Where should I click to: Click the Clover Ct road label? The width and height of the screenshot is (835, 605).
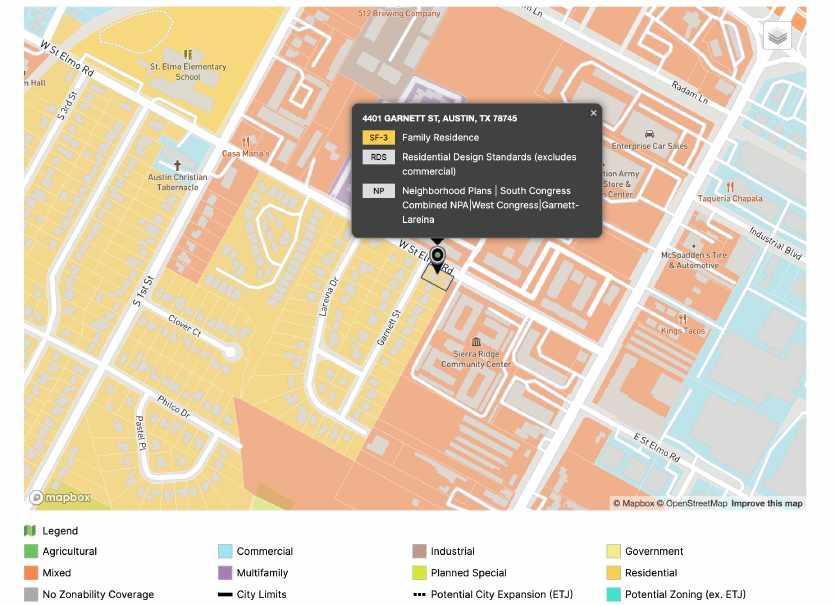coord(184,326)
